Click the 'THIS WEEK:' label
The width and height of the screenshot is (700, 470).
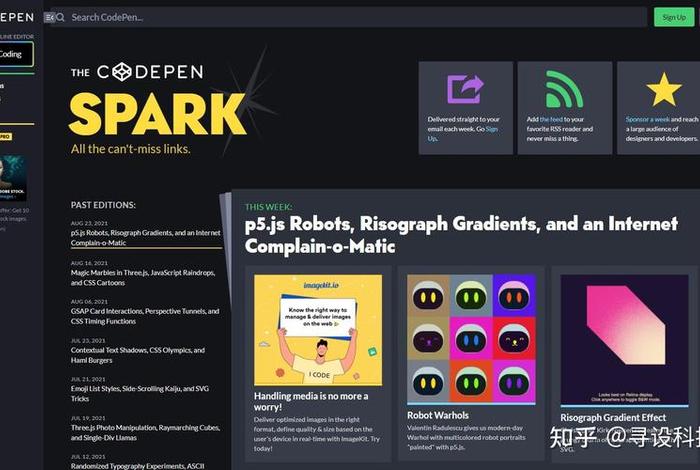click(268, 207)
